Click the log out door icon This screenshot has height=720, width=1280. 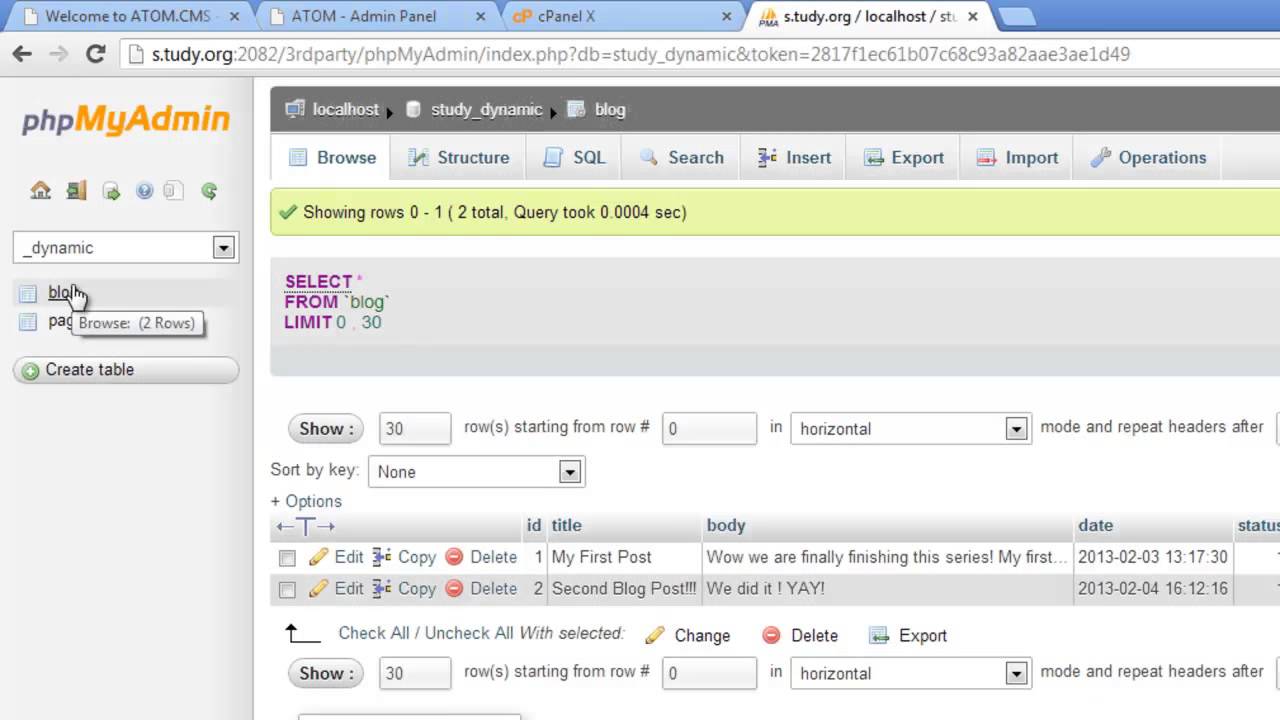76,190
